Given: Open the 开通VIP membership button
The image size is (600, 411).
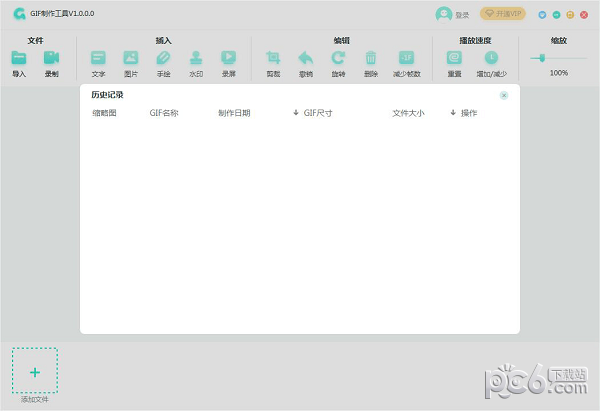Looking at the screenshot, I should point(503,14).
